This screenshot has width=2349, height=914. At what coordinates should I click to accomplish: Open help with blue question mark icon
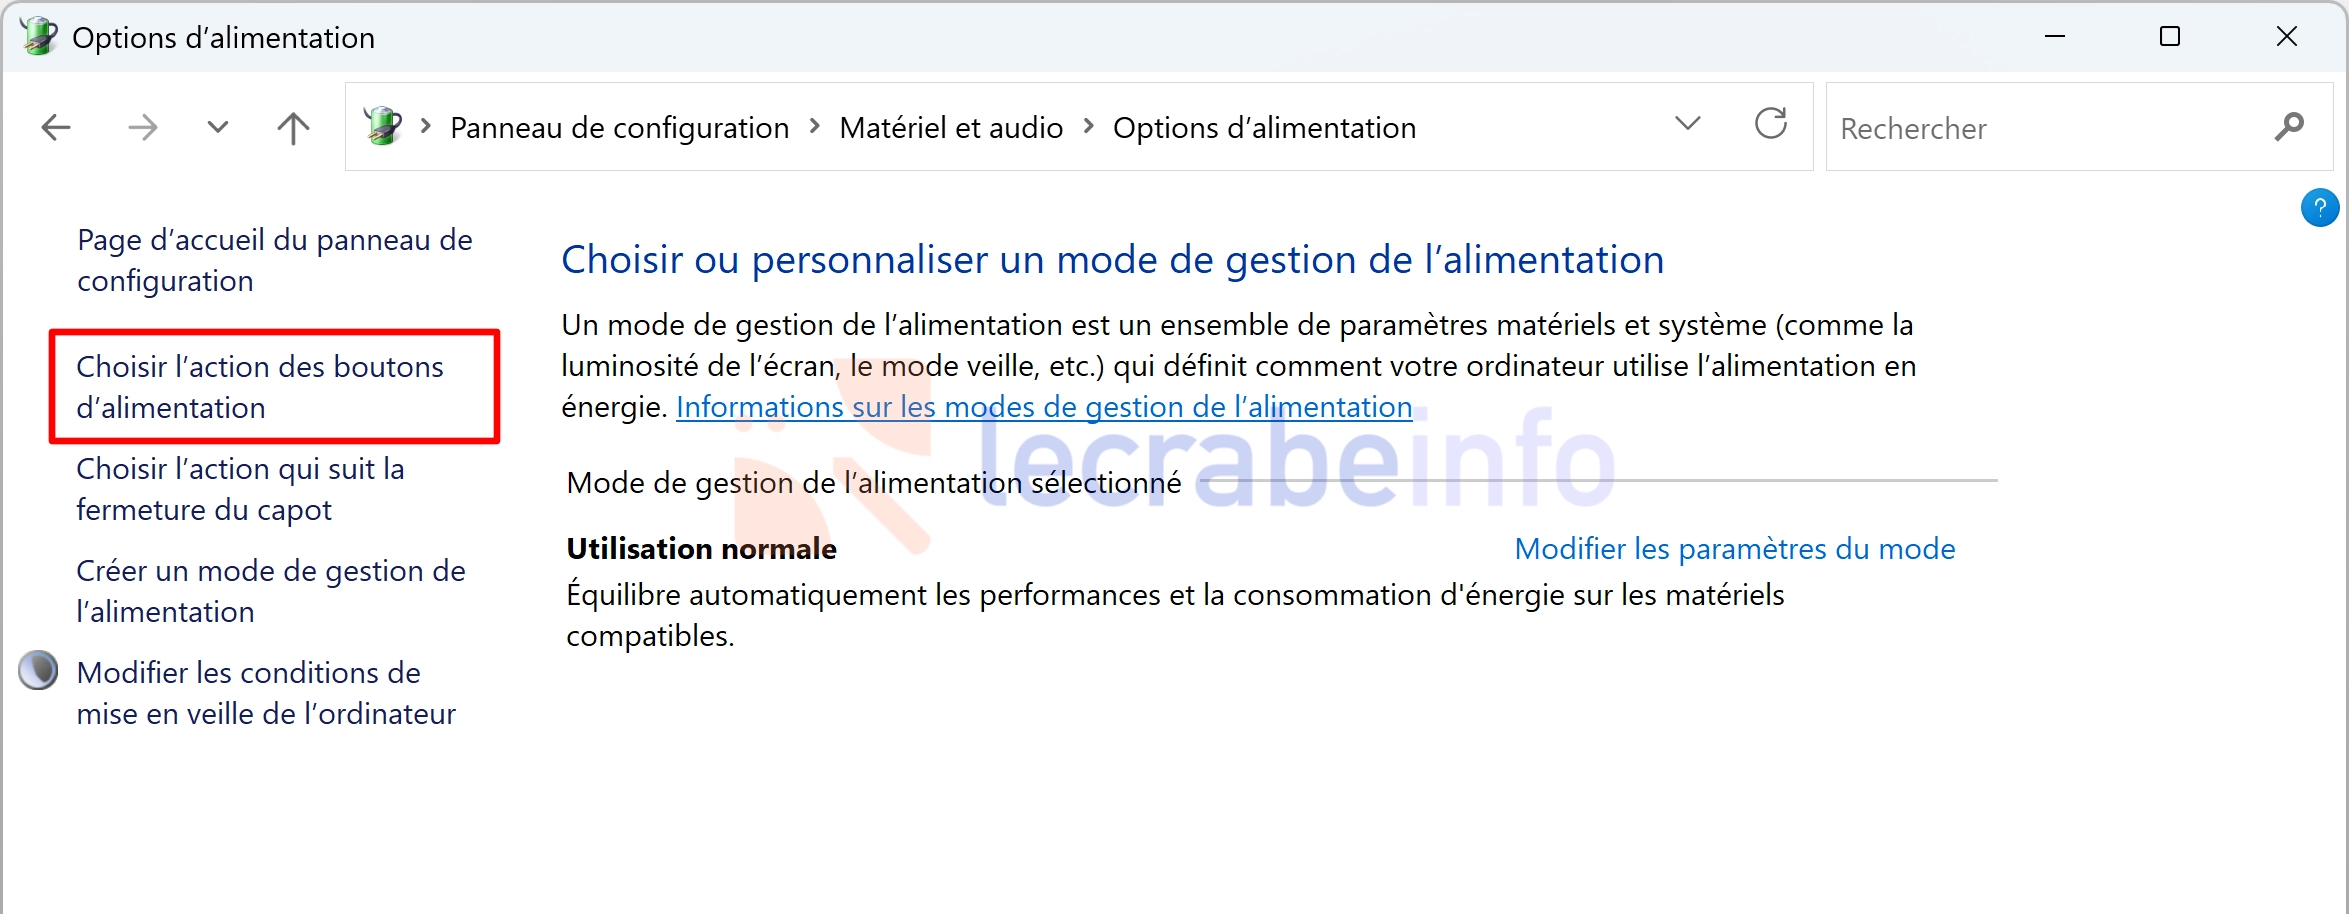tap(2319, 208)
